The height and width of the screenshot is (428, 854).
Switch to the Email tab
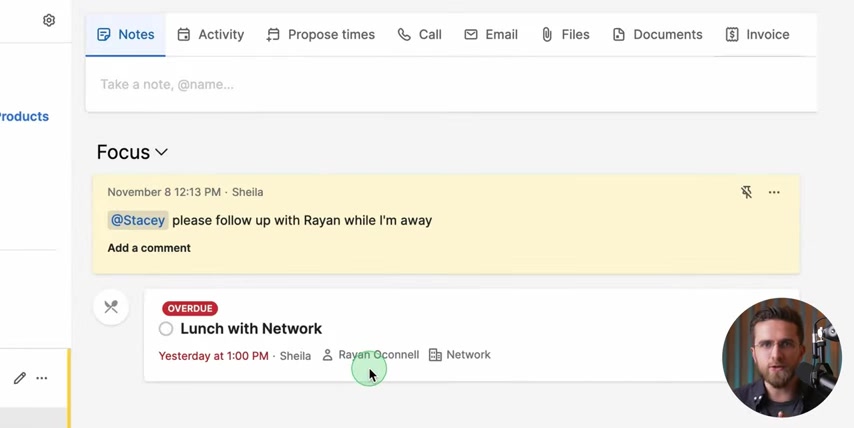[491, 35]
